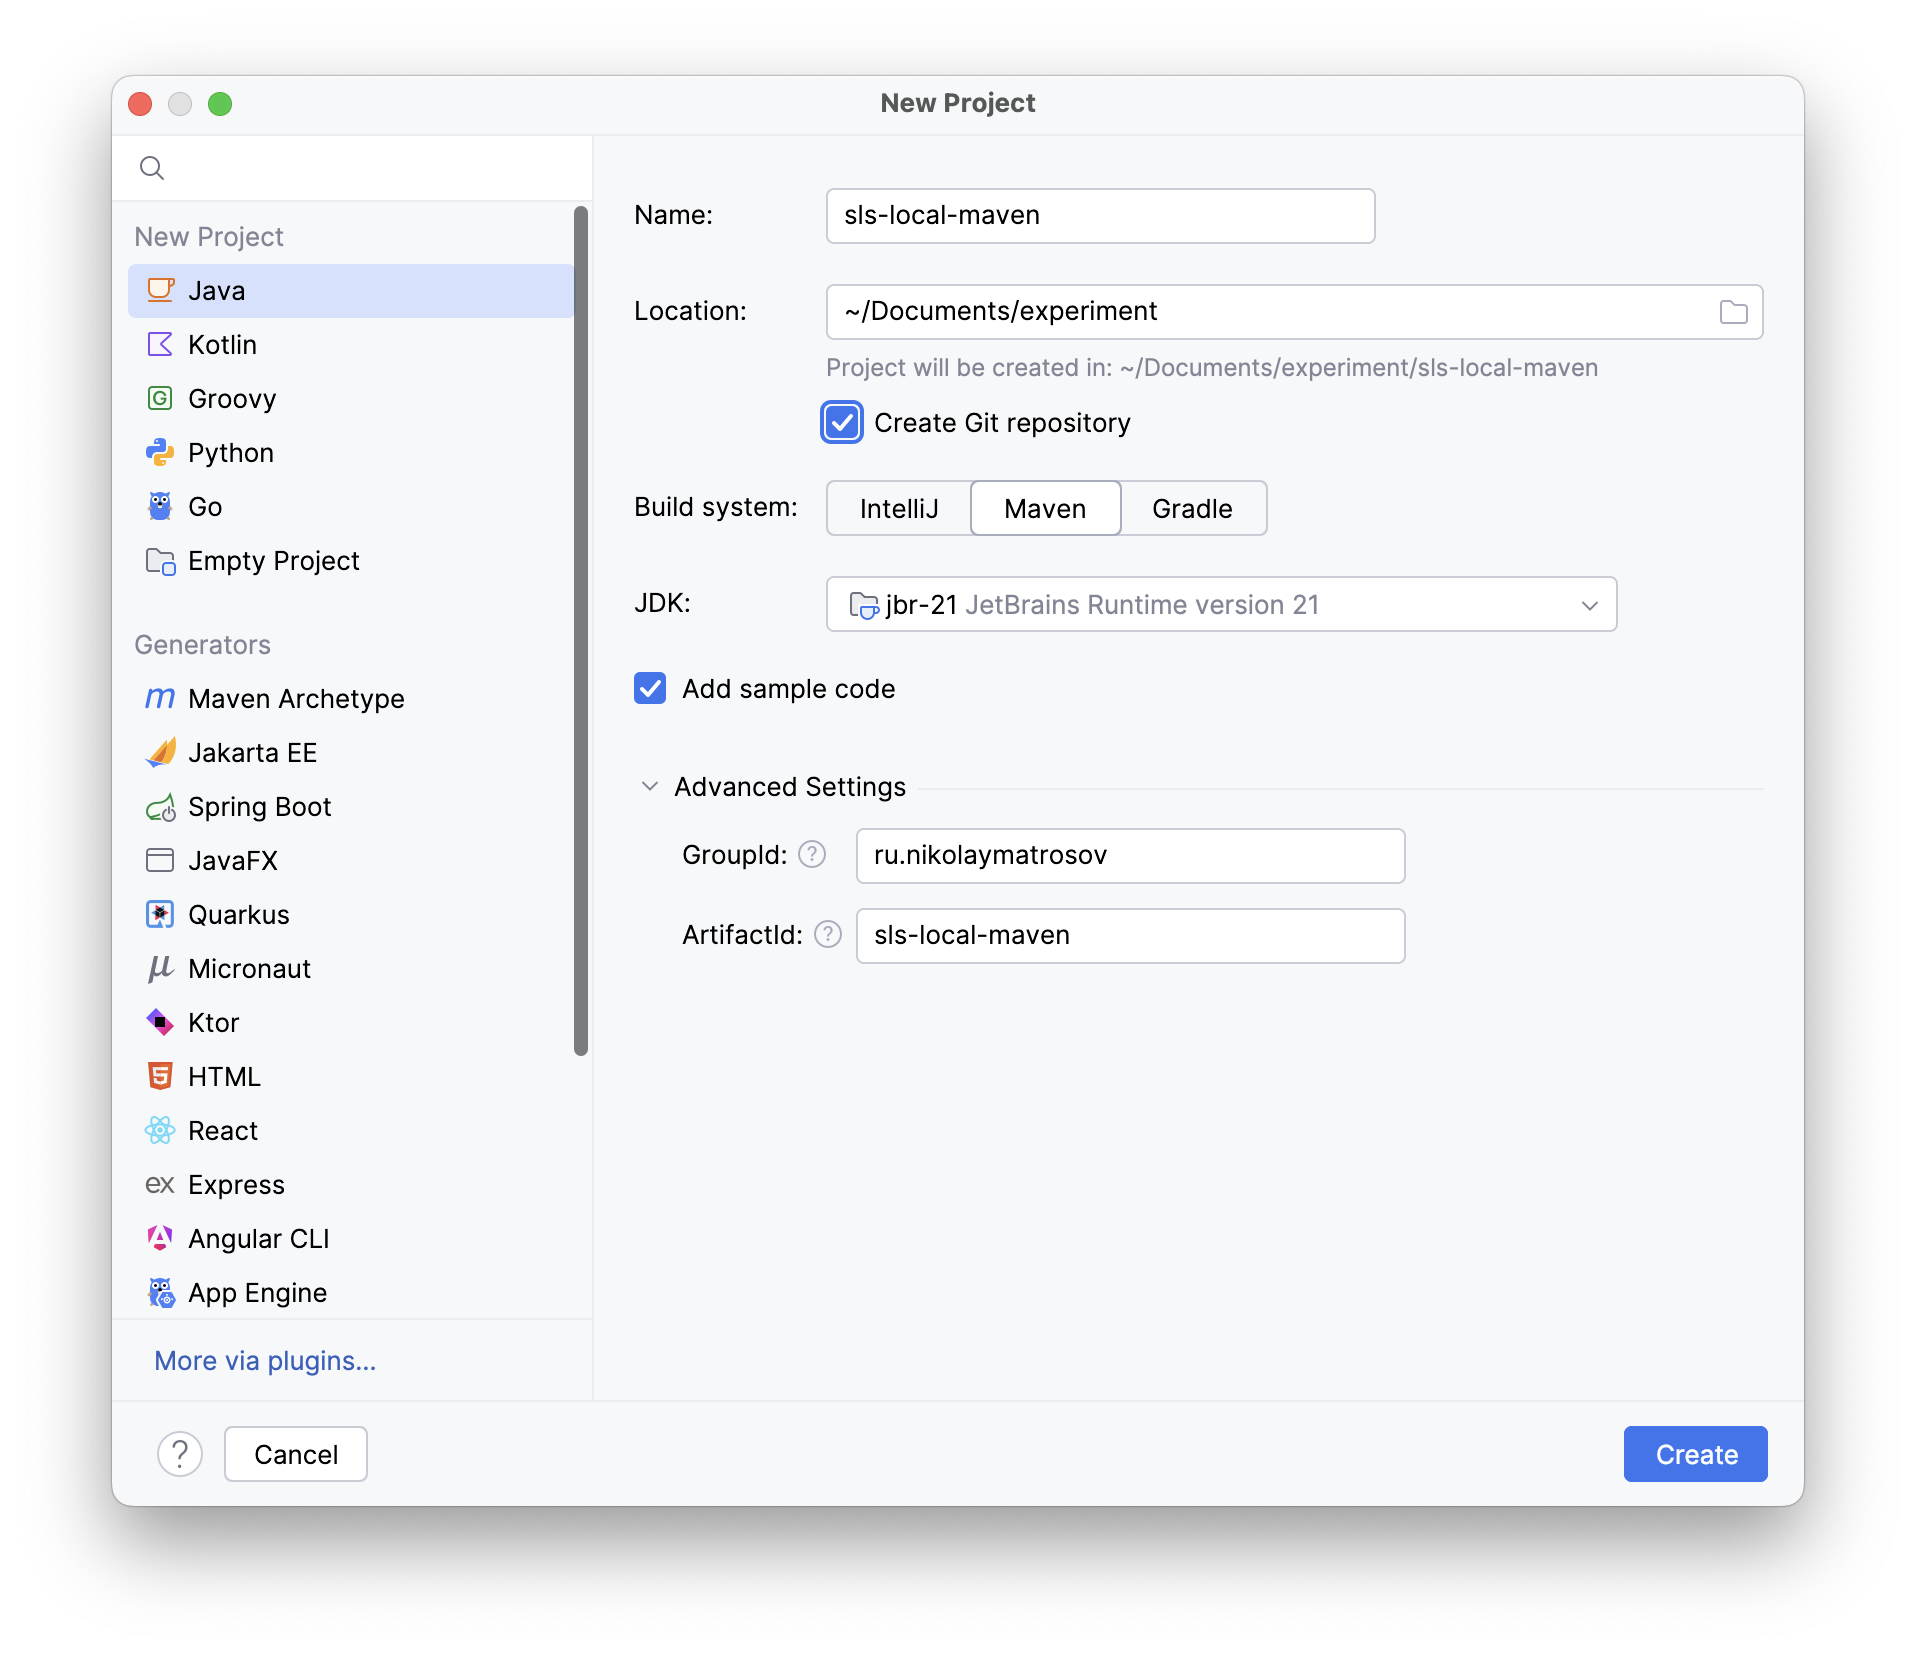
Task: Select Micronaut label in generator list
Action: point(249,968)
